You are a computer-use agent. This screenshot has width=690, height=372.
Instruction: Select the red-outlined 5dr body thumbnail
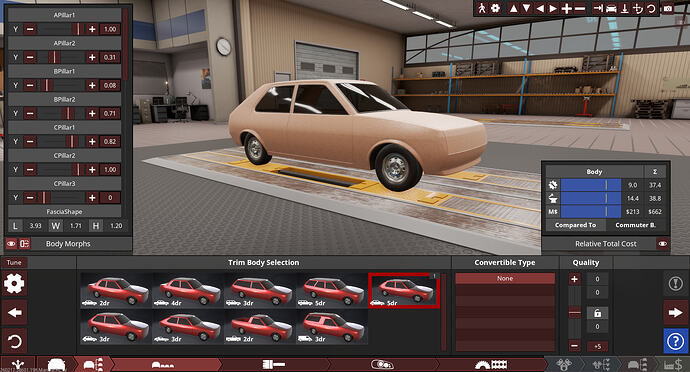coord(404,290)
